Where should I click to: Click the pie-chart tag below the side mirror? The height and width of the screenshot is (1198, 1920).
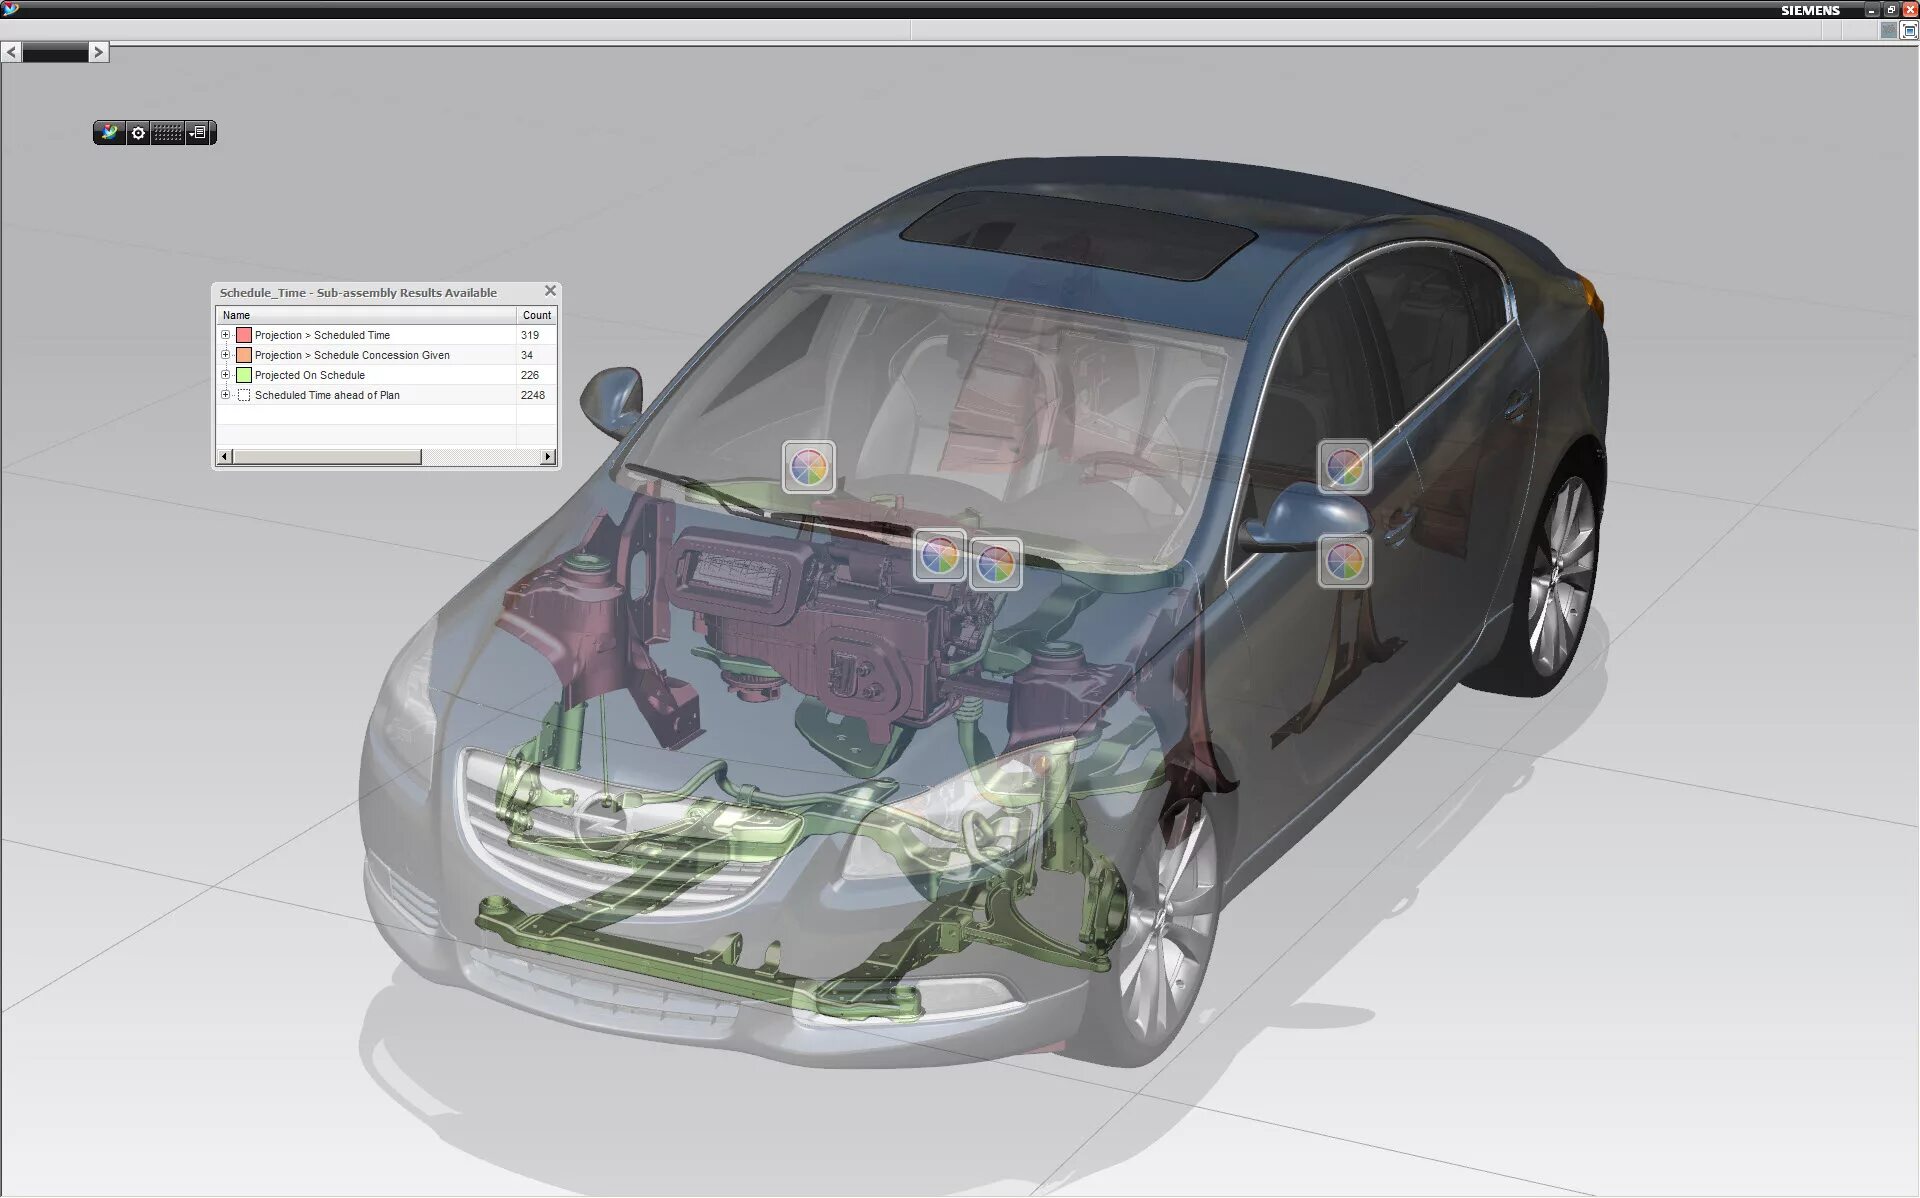[x=1344, y=561]
